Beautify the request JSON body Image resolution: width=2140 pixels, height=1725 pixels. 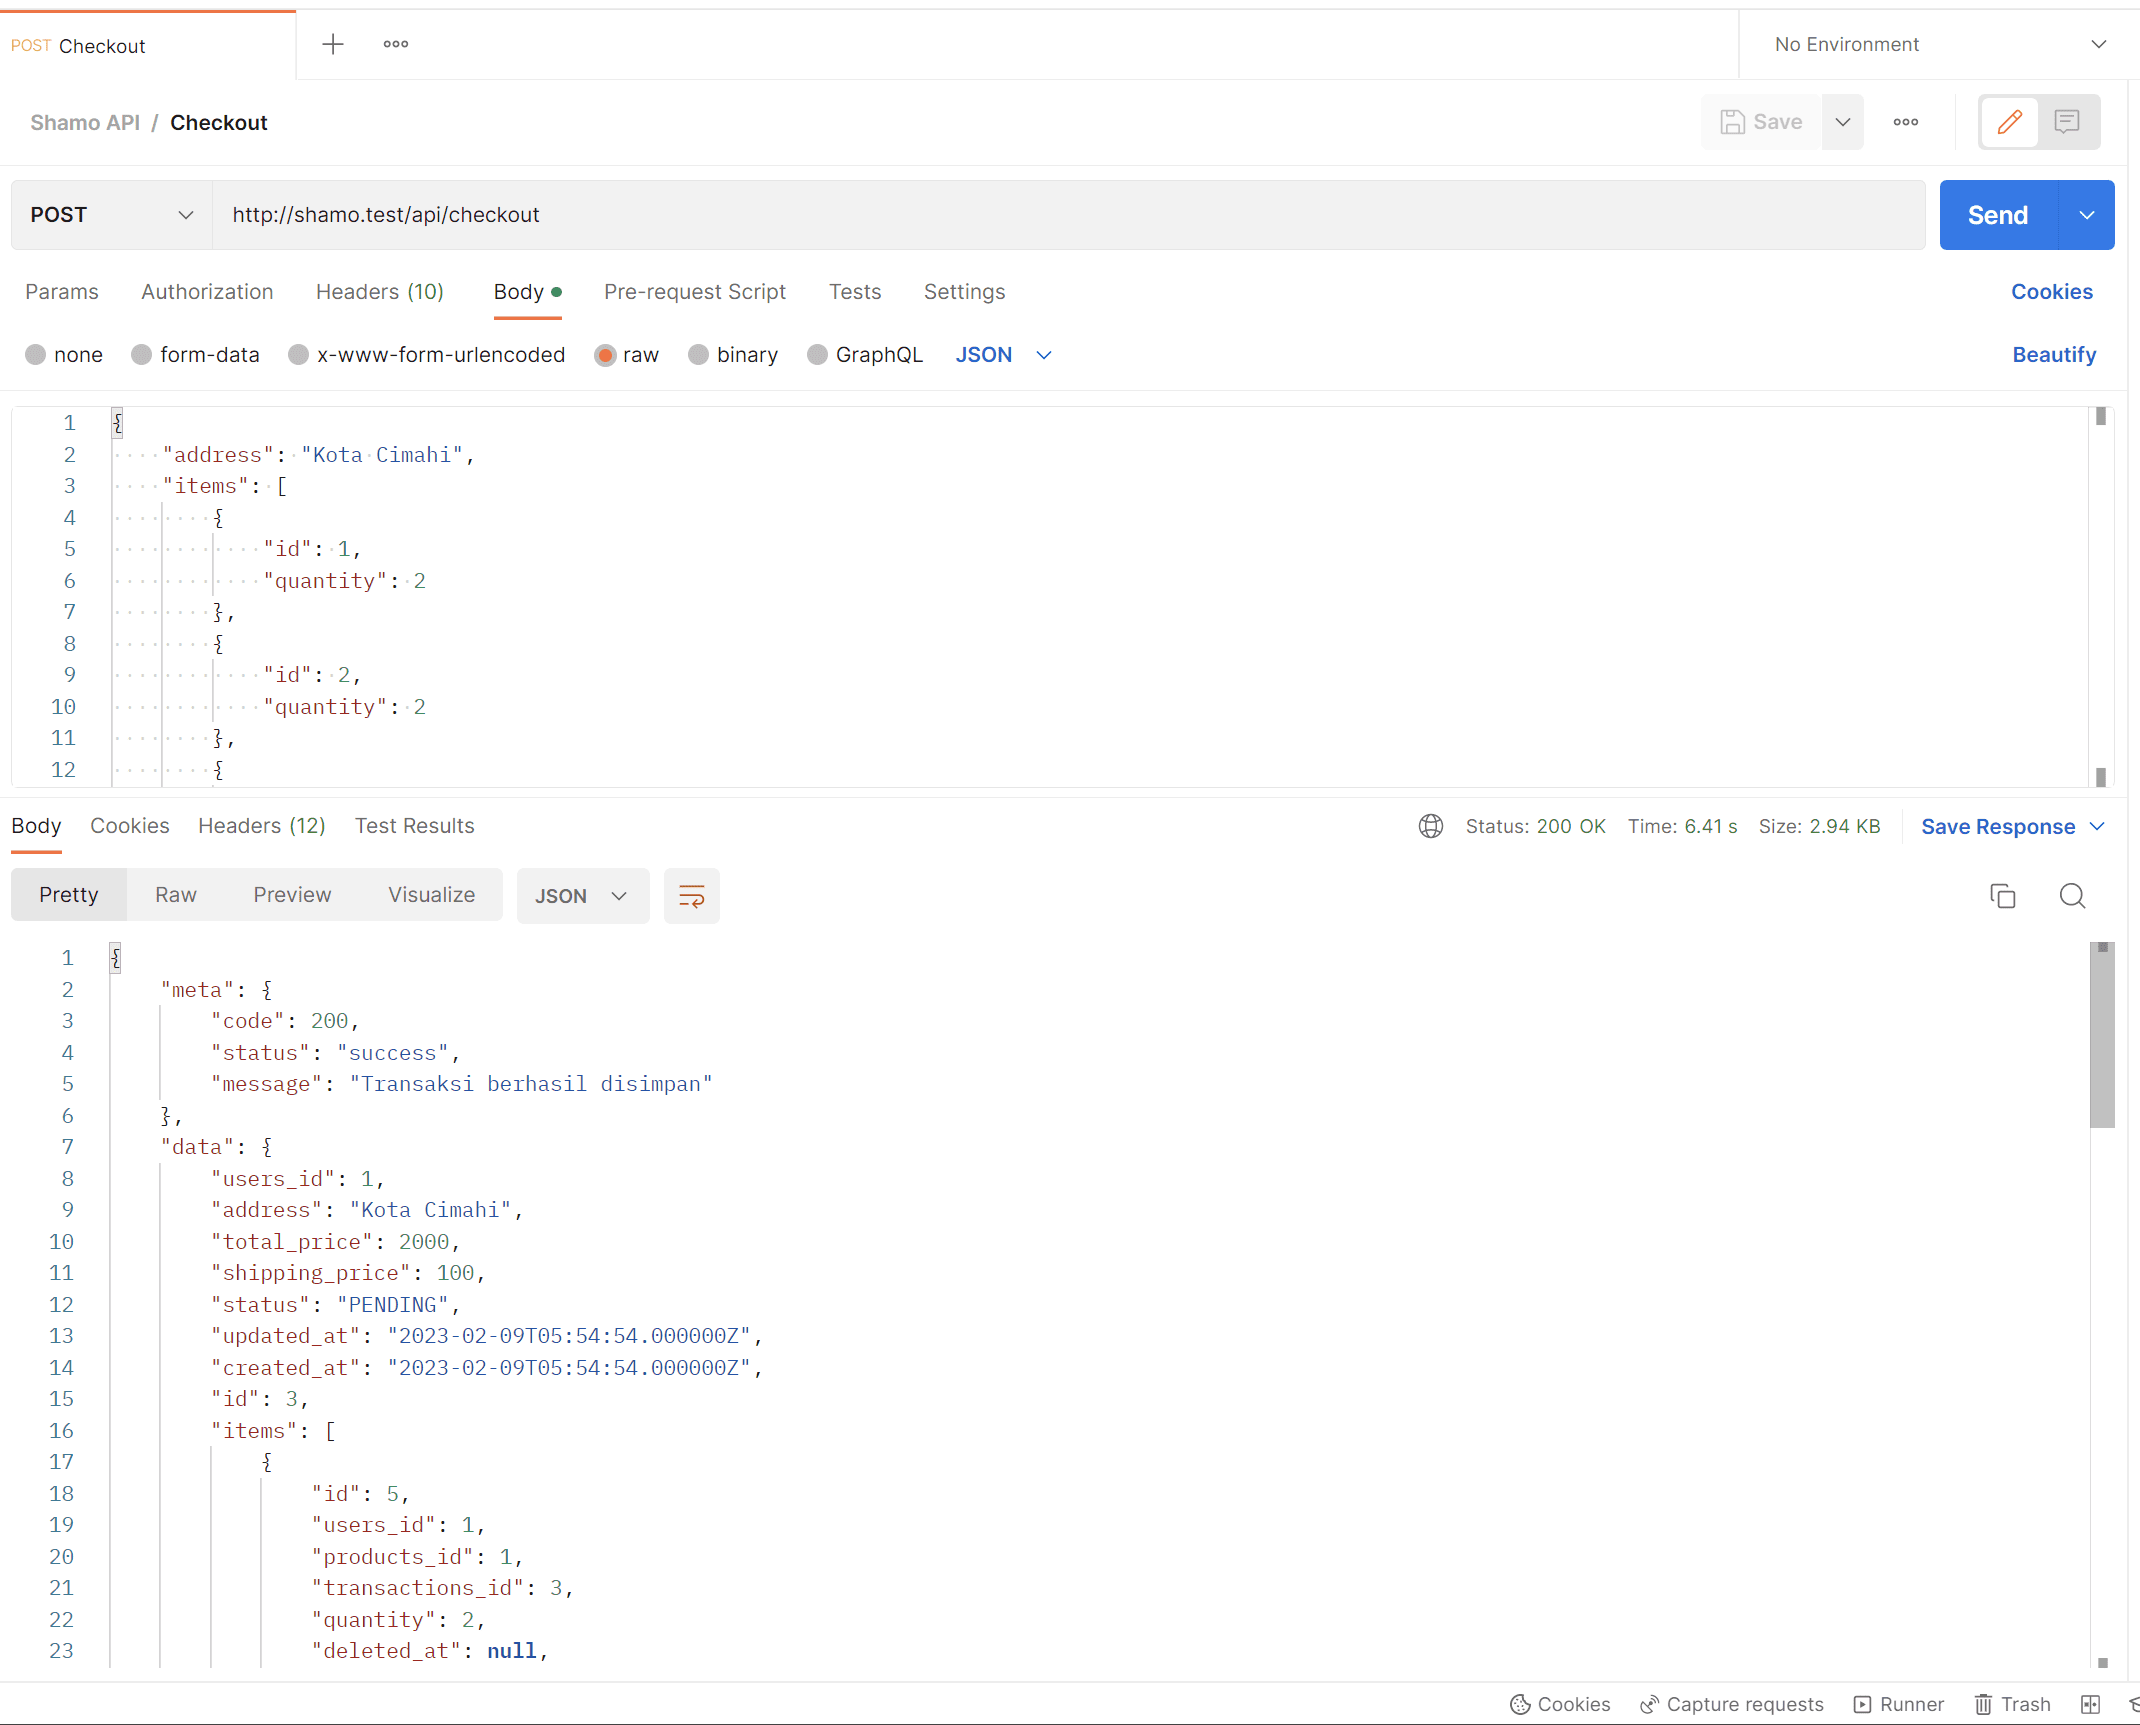click(2054, 355)
